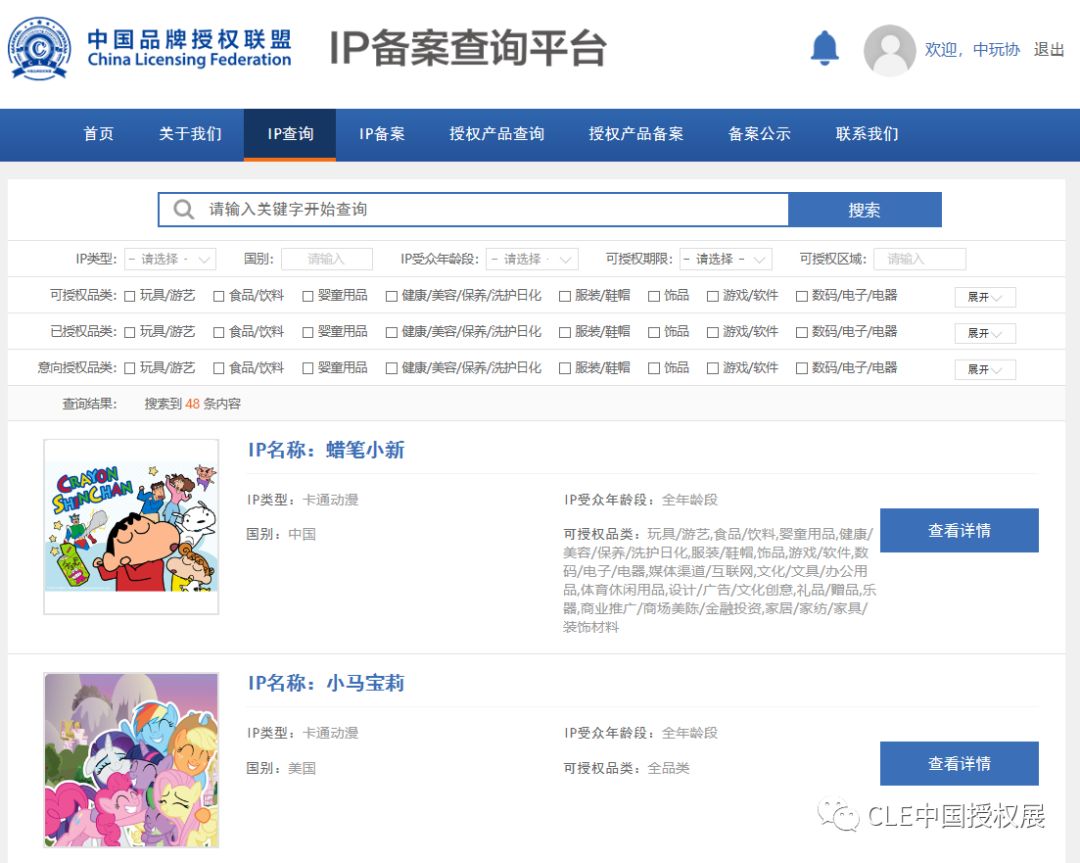Click the magnifier icon in search box
1080x863 pixels.
(183, 209)
